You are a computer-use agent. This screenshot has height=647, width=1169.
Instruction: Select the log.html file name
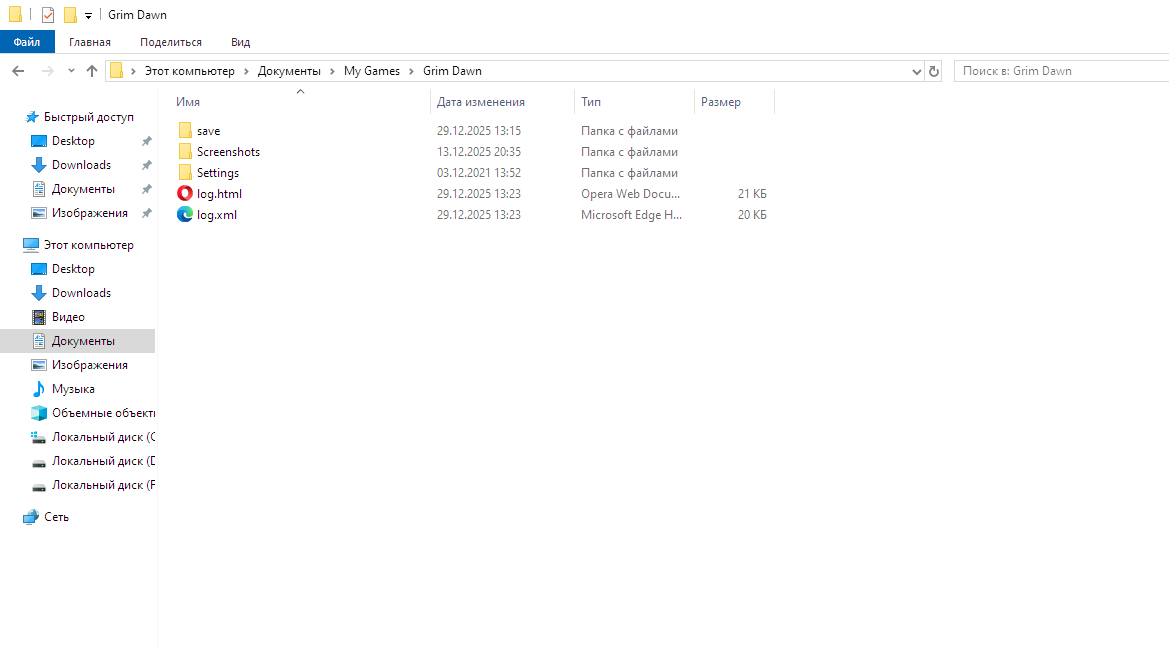coord(219,194)
